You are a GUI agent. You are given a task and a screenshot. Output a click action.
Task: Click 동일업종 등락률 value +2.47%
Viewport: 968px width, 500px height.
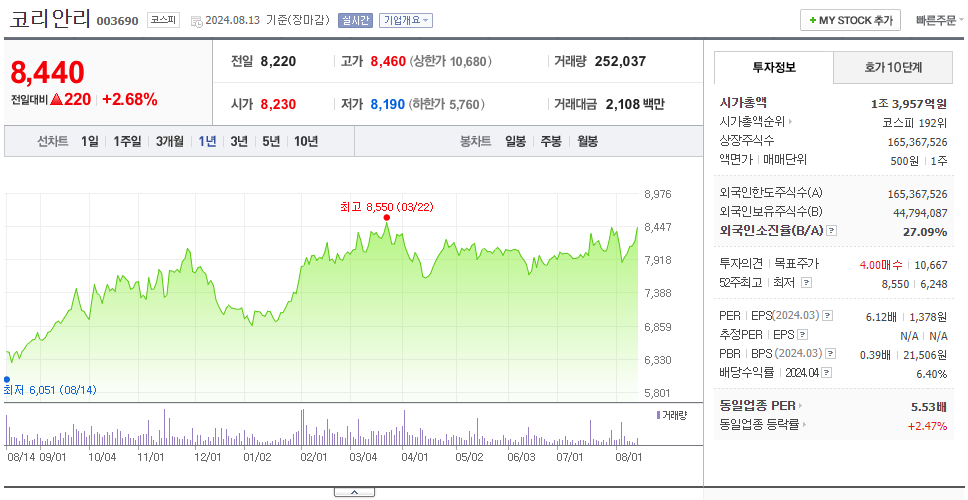click(927, 425)
